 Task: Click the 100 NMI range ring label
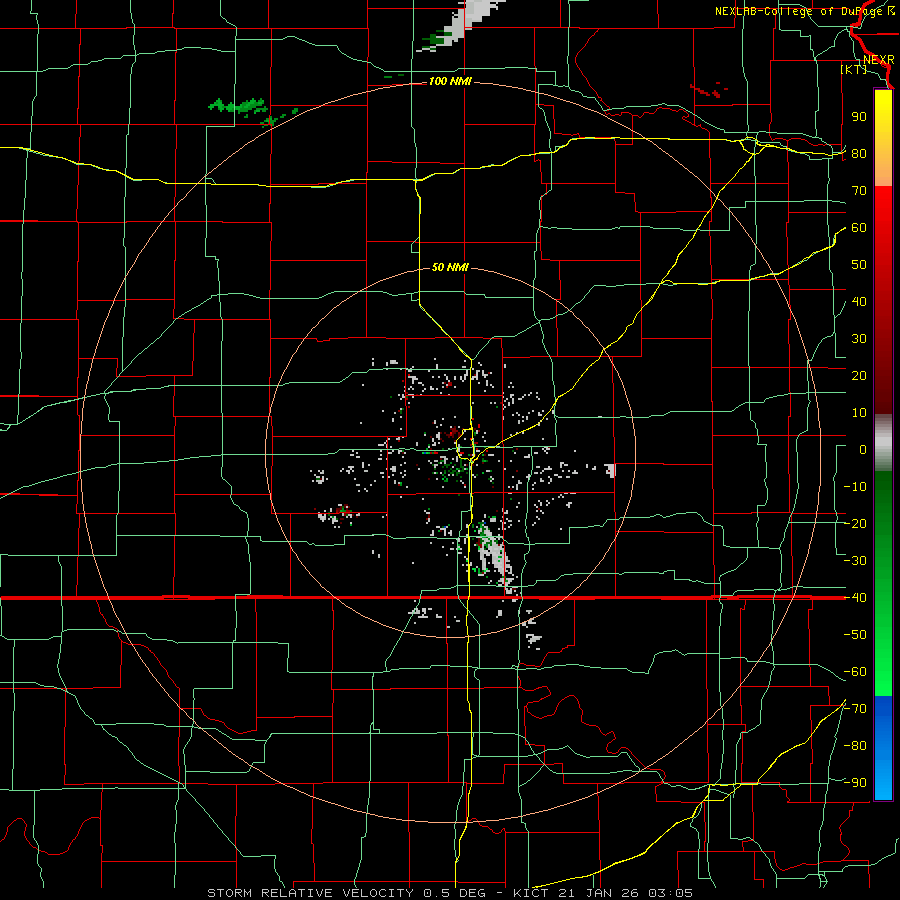(450, 82)
